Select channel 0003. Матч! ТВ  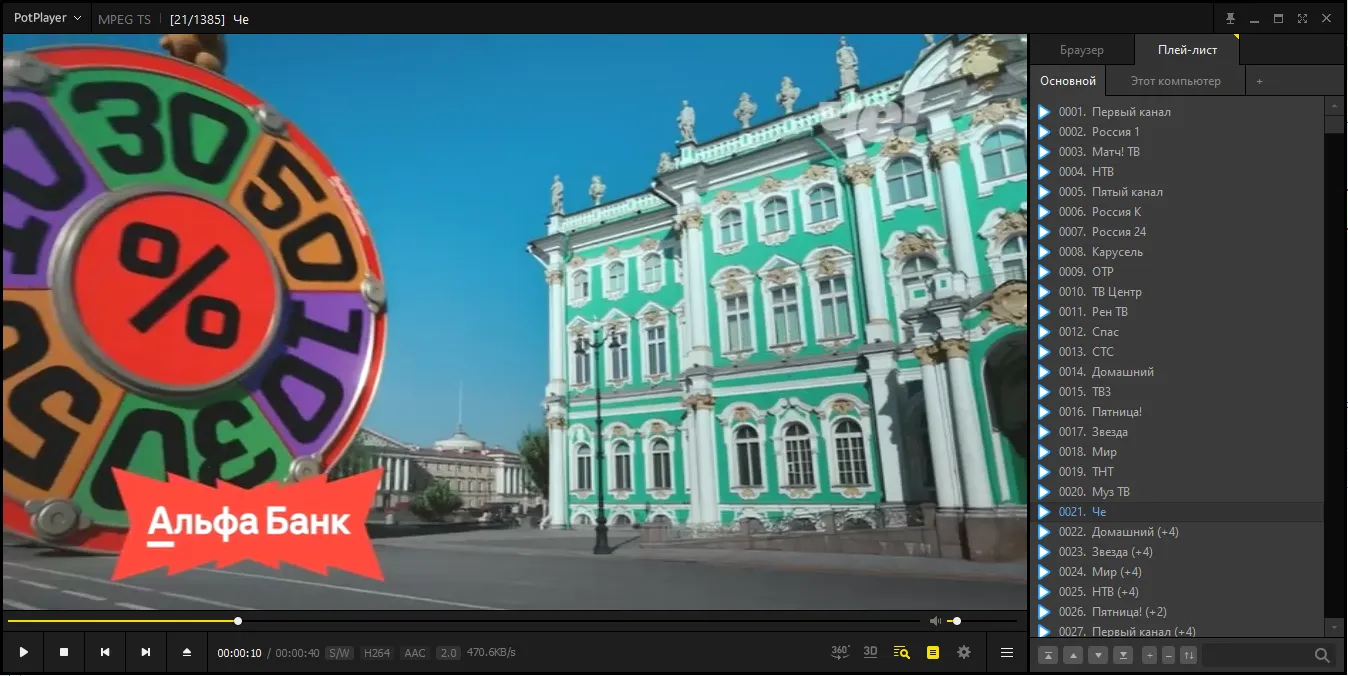click(1176, 152)
